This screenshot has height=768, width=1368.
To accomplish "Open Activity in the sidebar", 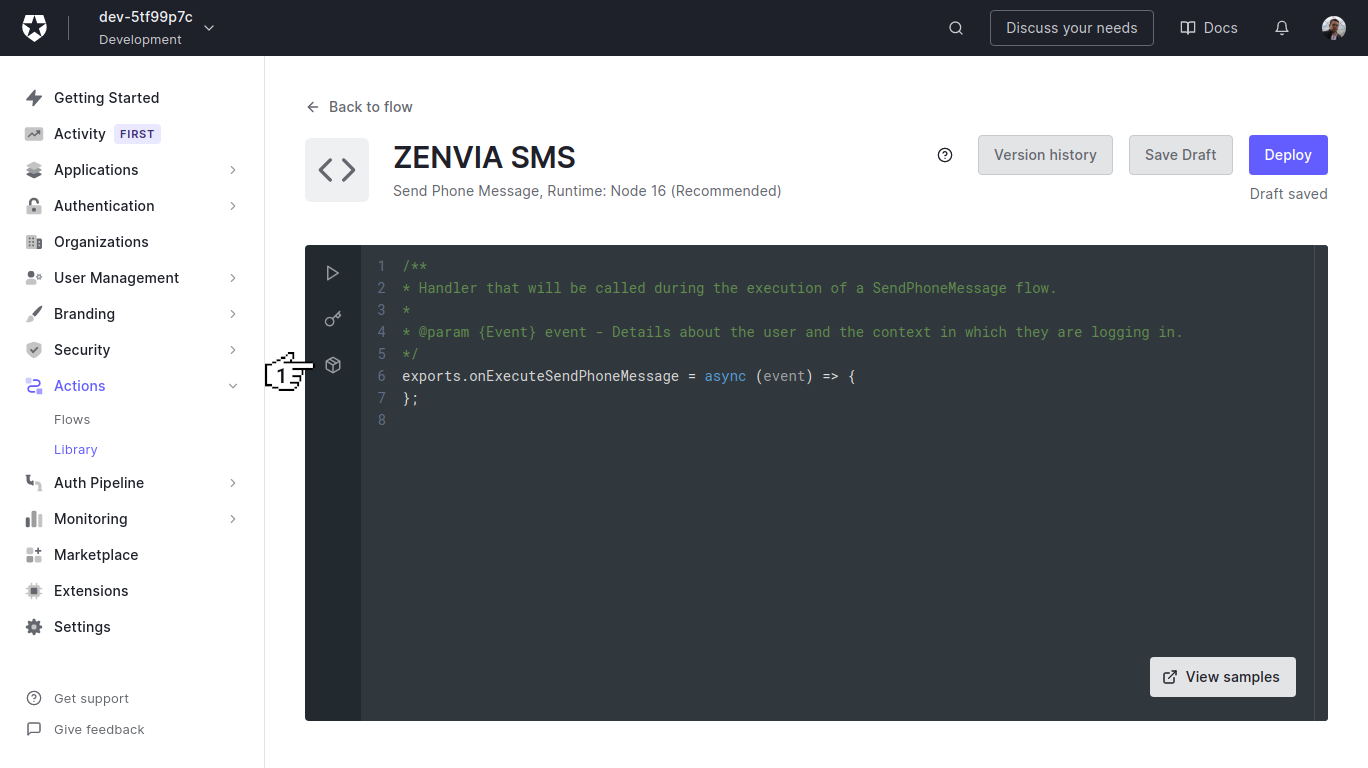I will (x=79, y=133).
